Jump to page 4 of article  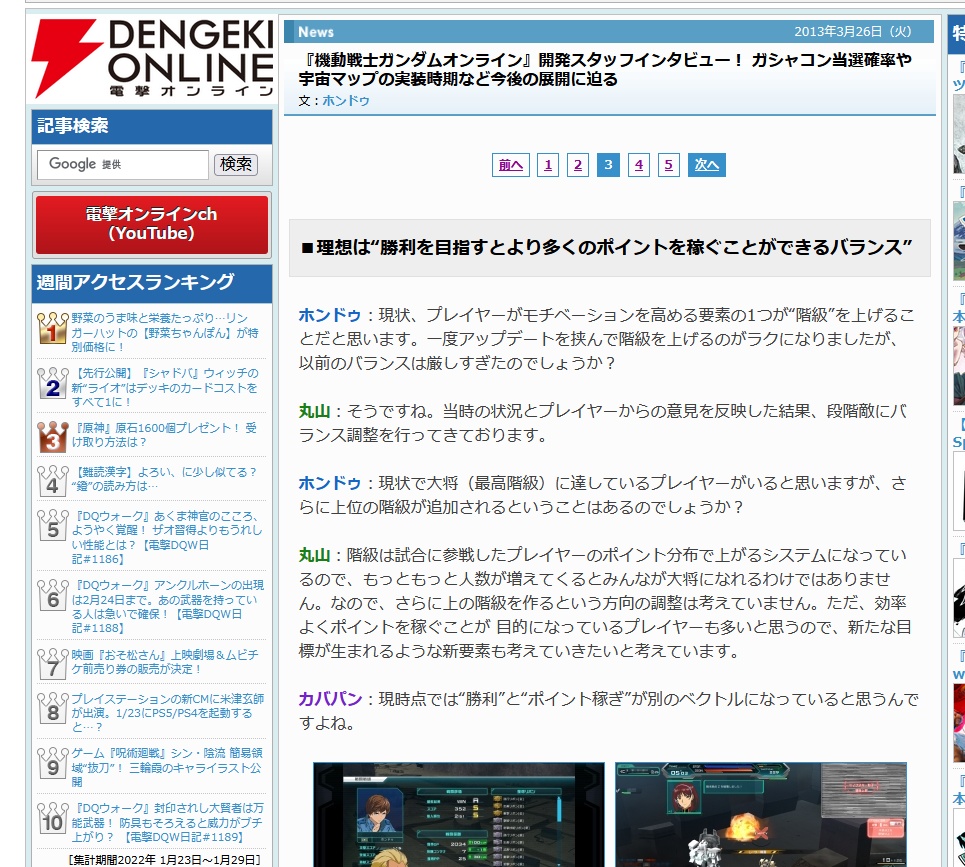point(638,165)
